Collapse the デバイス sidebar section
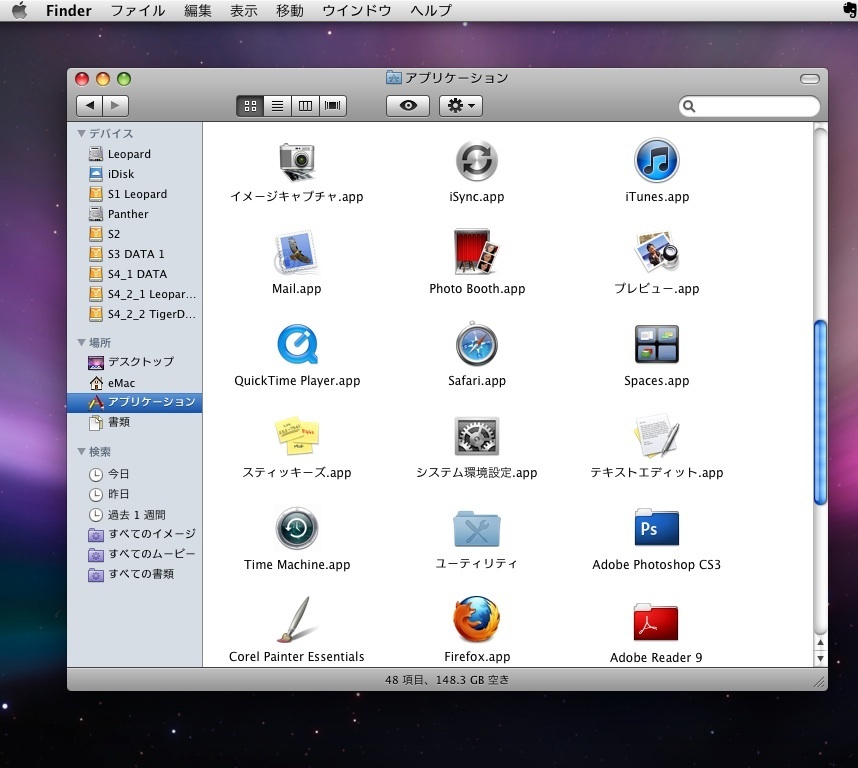This screenshot has height=768, width=858. [82, 133]
